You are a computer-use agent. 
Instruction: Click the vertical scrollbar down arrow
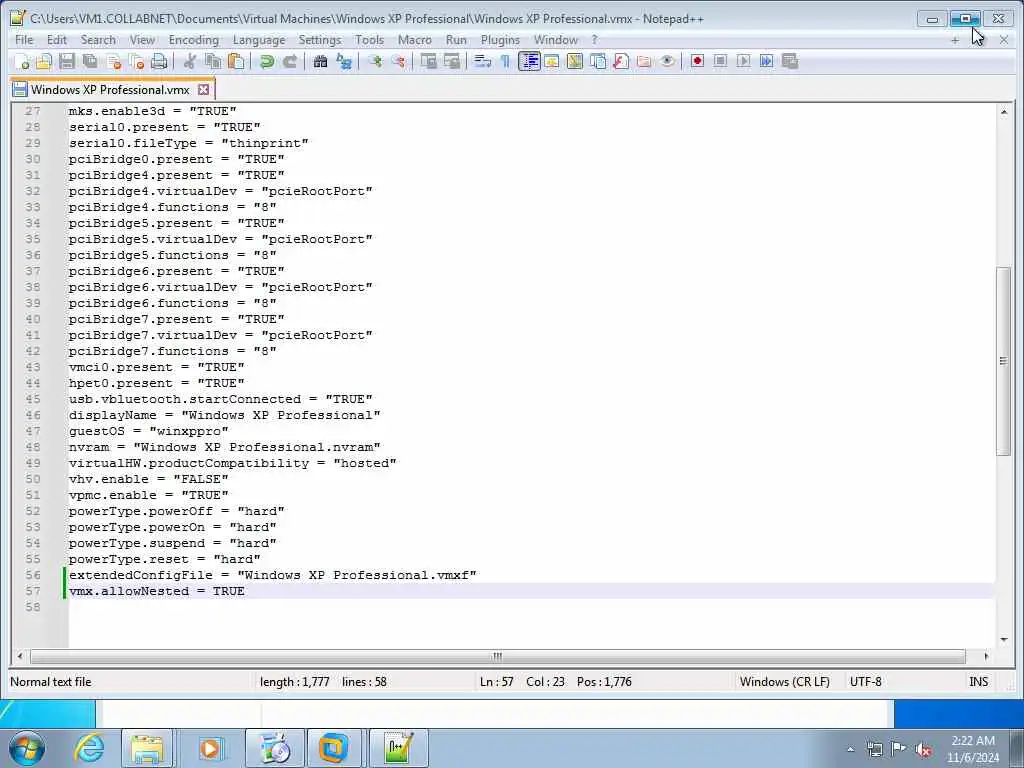tap(1004, 639)
